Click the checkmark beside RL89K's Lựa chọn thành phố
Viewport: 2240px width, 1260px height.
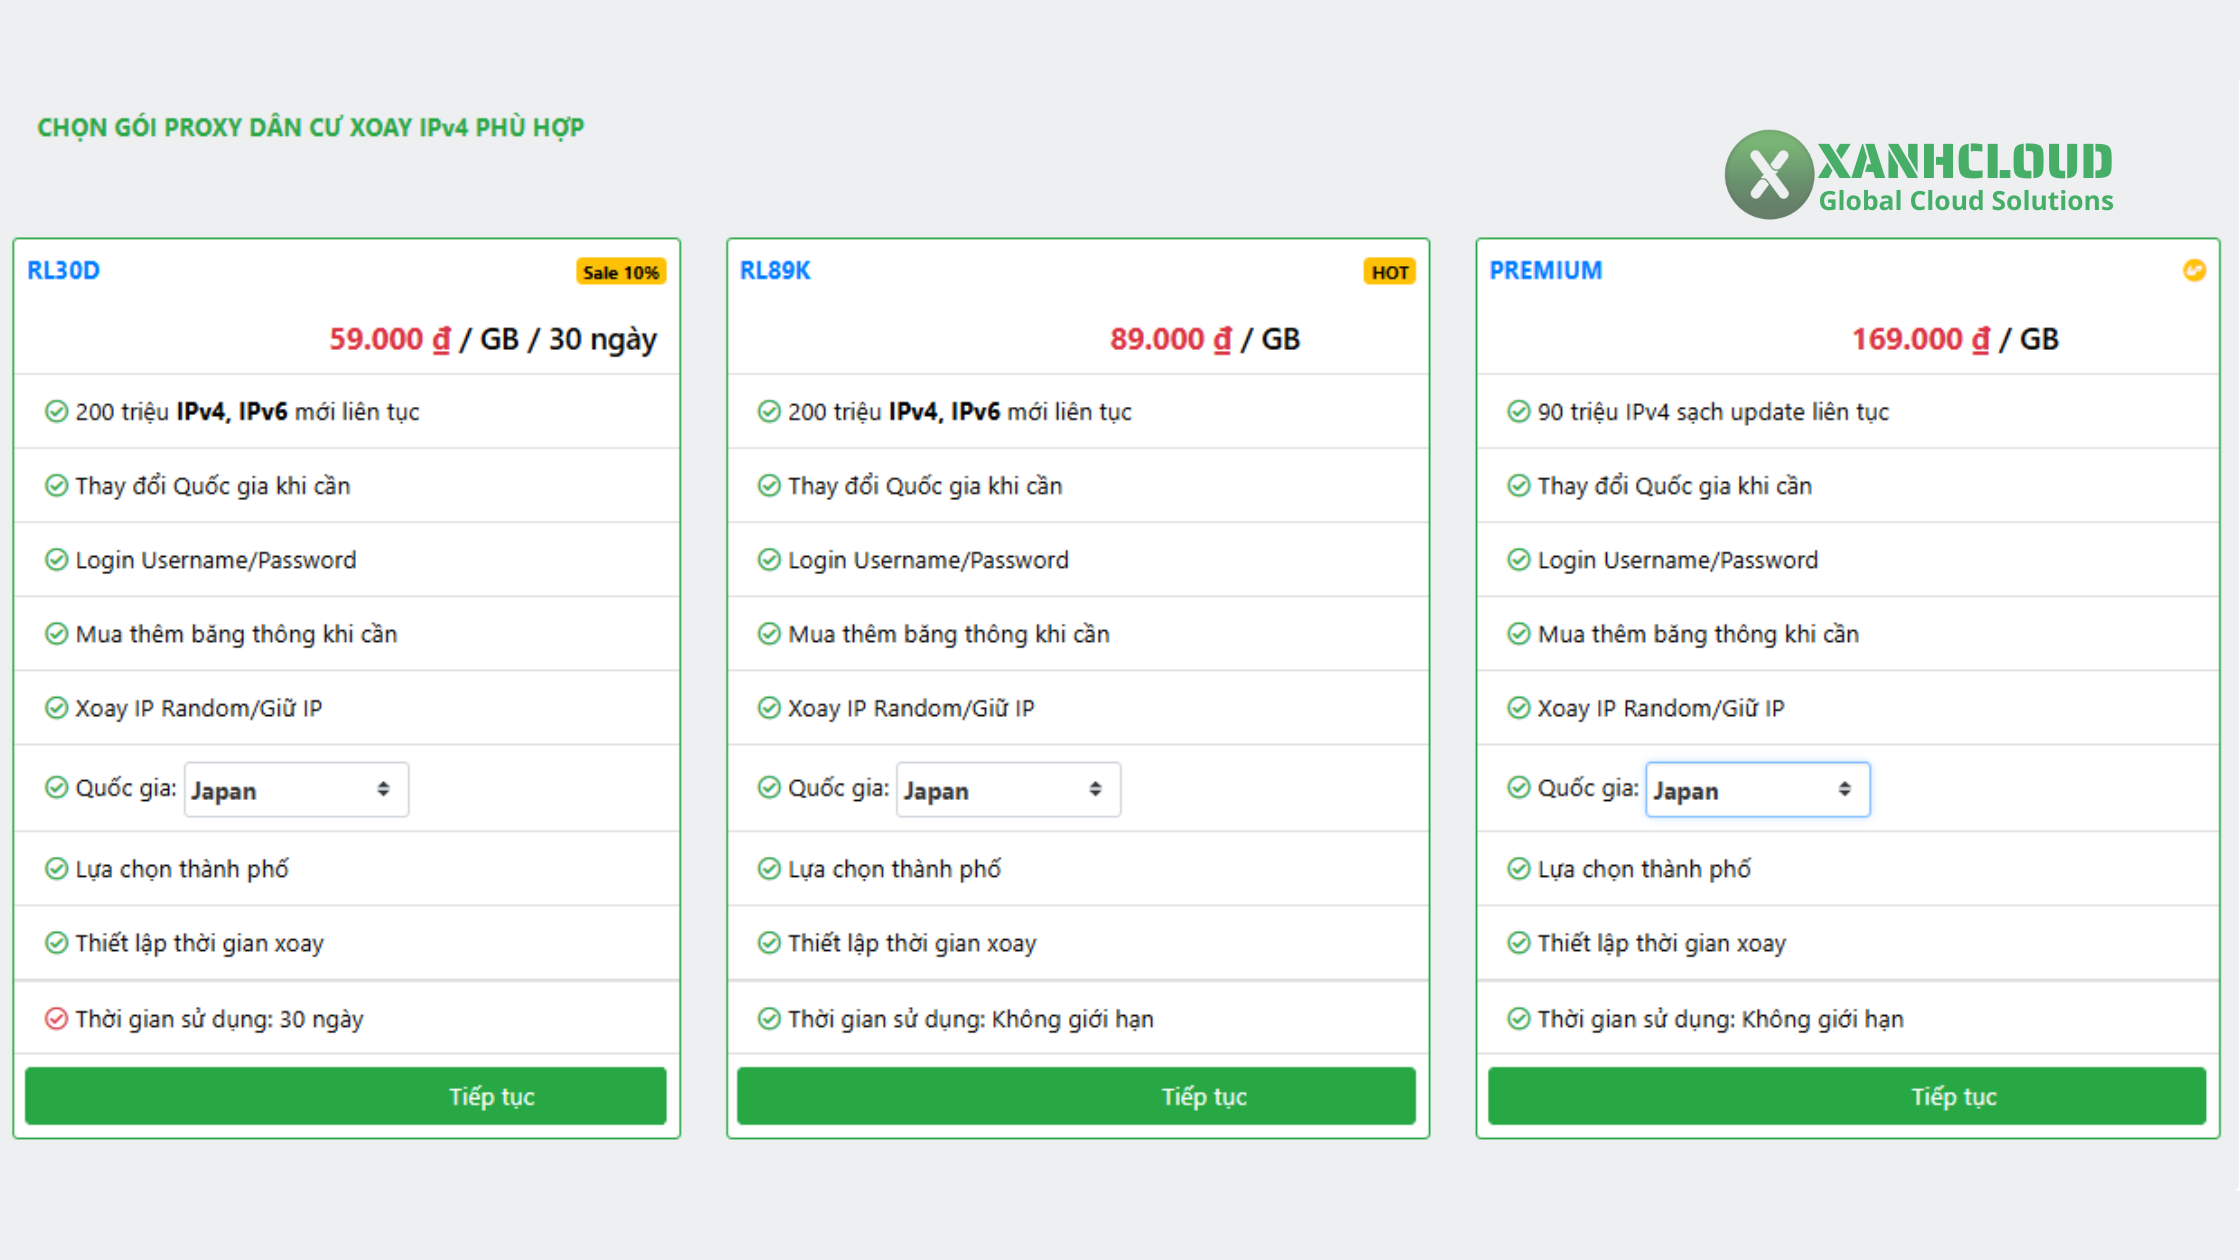point(769,869)
